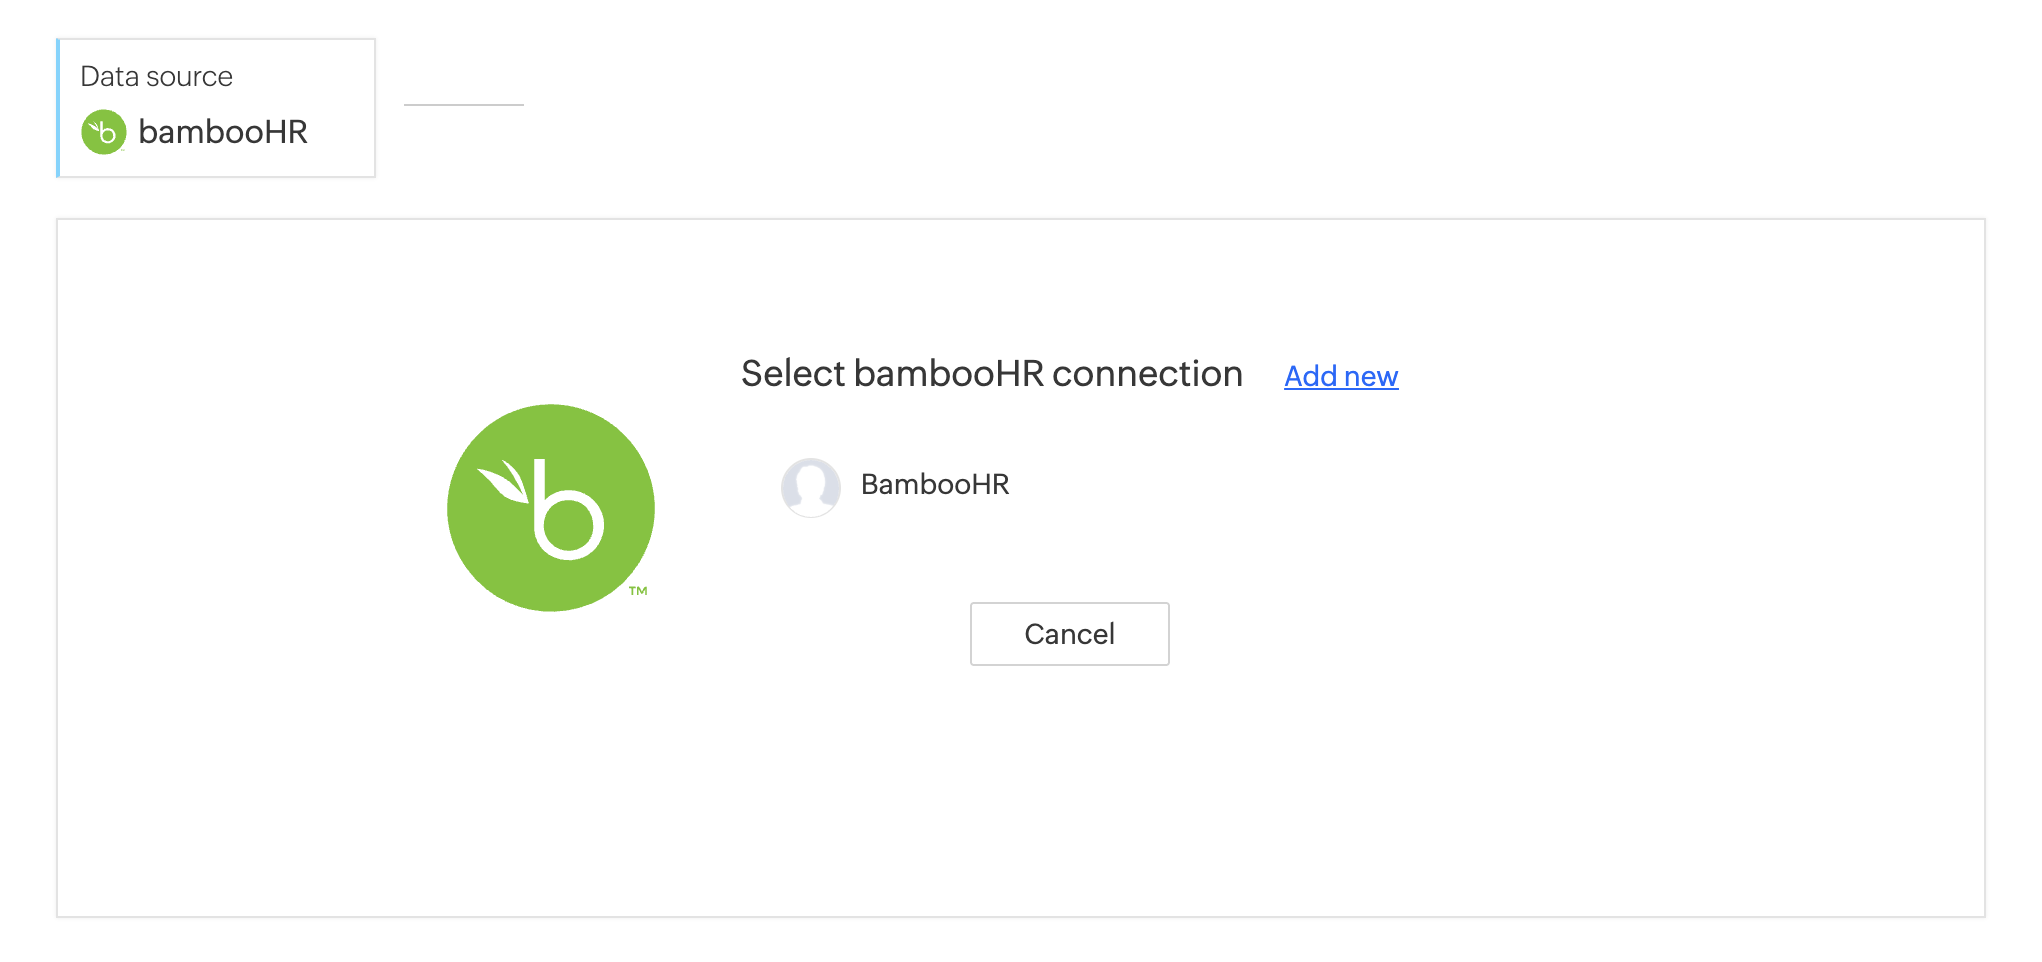Open the Add new connection link
The width and height of the screenshot is (2042, 962).
[1341, 376]
